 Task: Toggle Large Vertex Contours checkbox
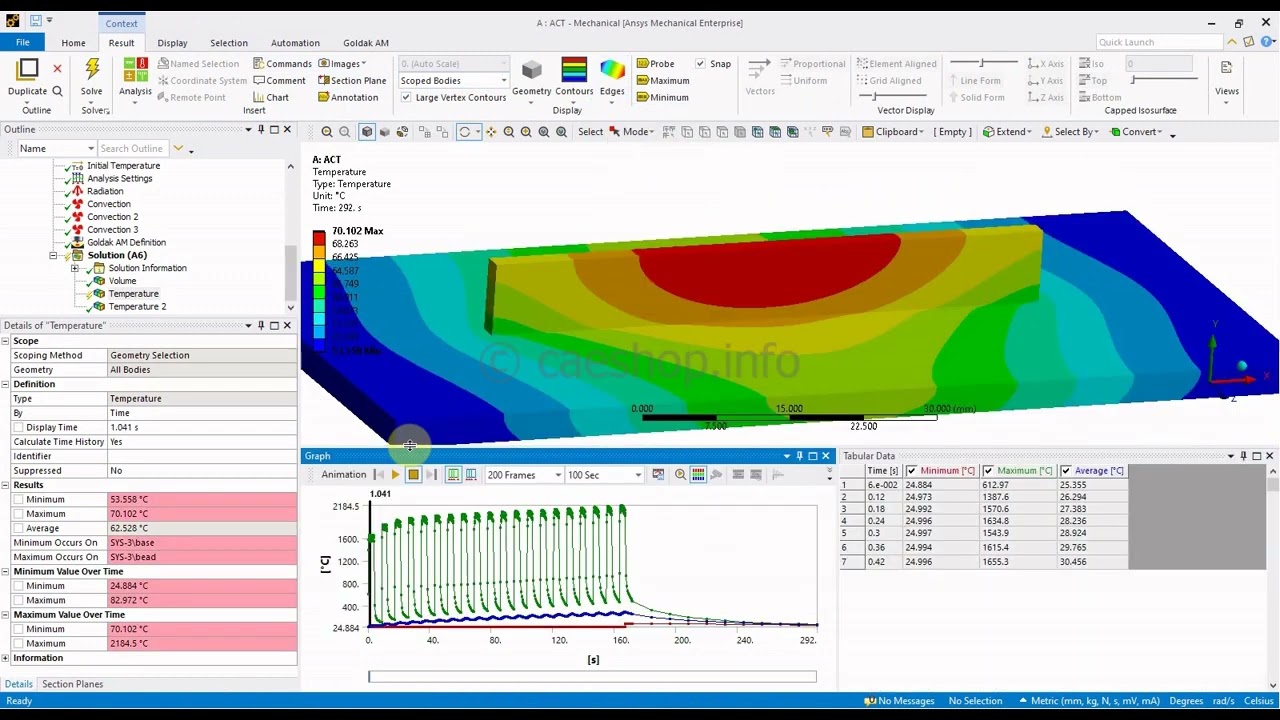point(405,97)
